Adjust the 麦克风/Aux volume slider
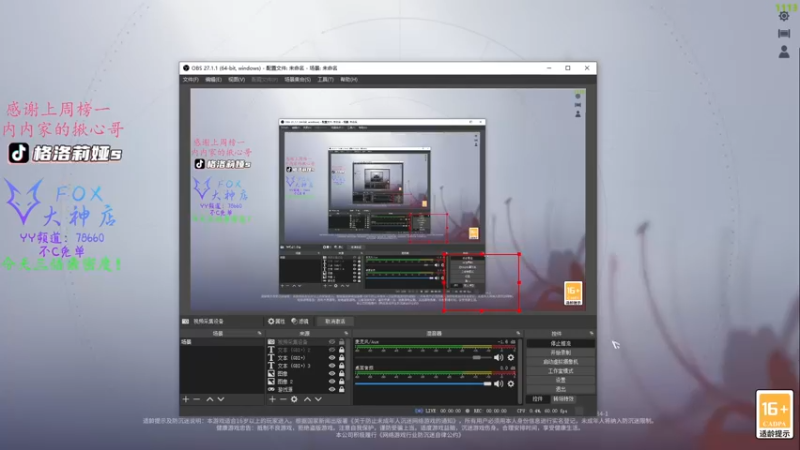Image resolution: width=800 pixels, height=450 pixels. click(x=424, y=358)
